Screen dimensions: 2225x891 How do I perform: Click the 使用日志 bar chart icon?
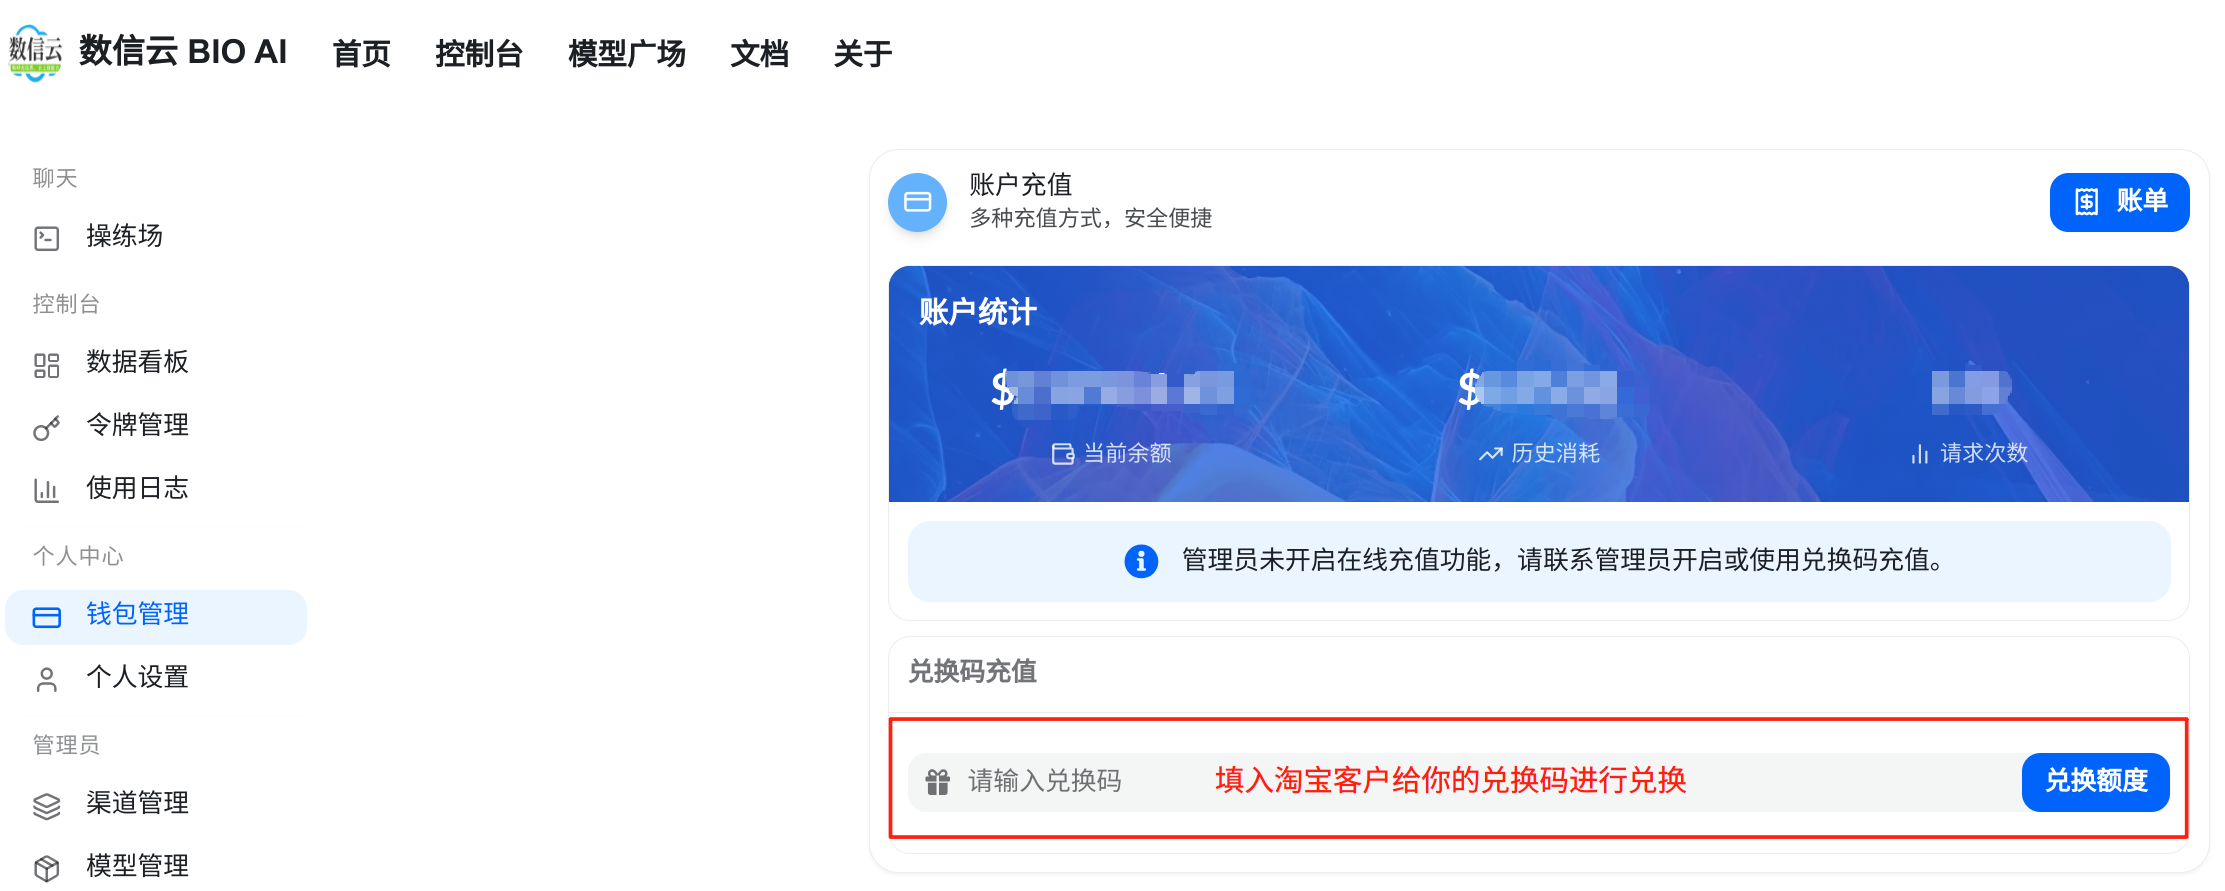(47, 490)
